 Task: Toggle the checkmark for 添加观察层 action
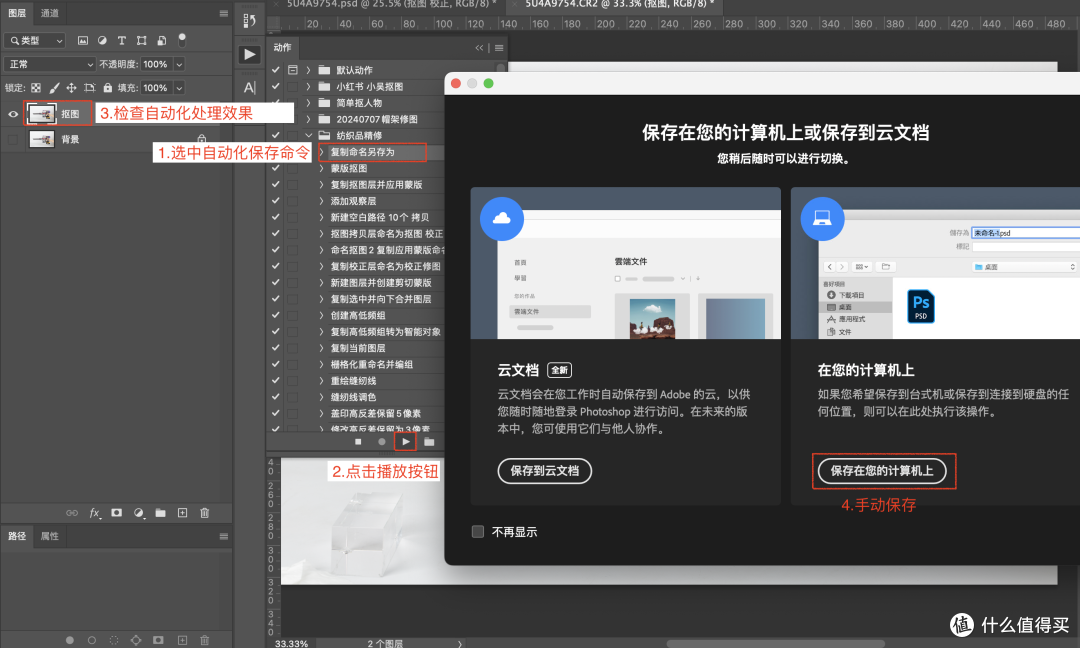pos(276,201)
